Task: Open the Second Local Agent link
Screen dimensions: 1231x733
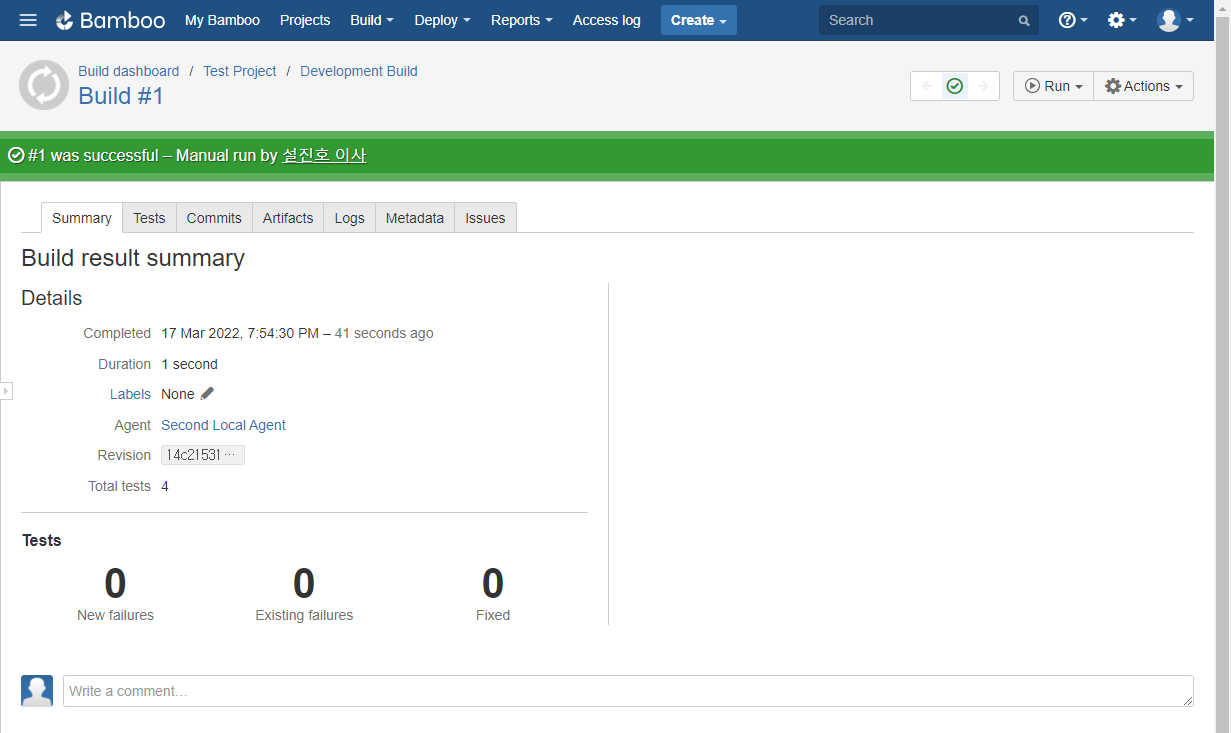Action: (223, 425)
